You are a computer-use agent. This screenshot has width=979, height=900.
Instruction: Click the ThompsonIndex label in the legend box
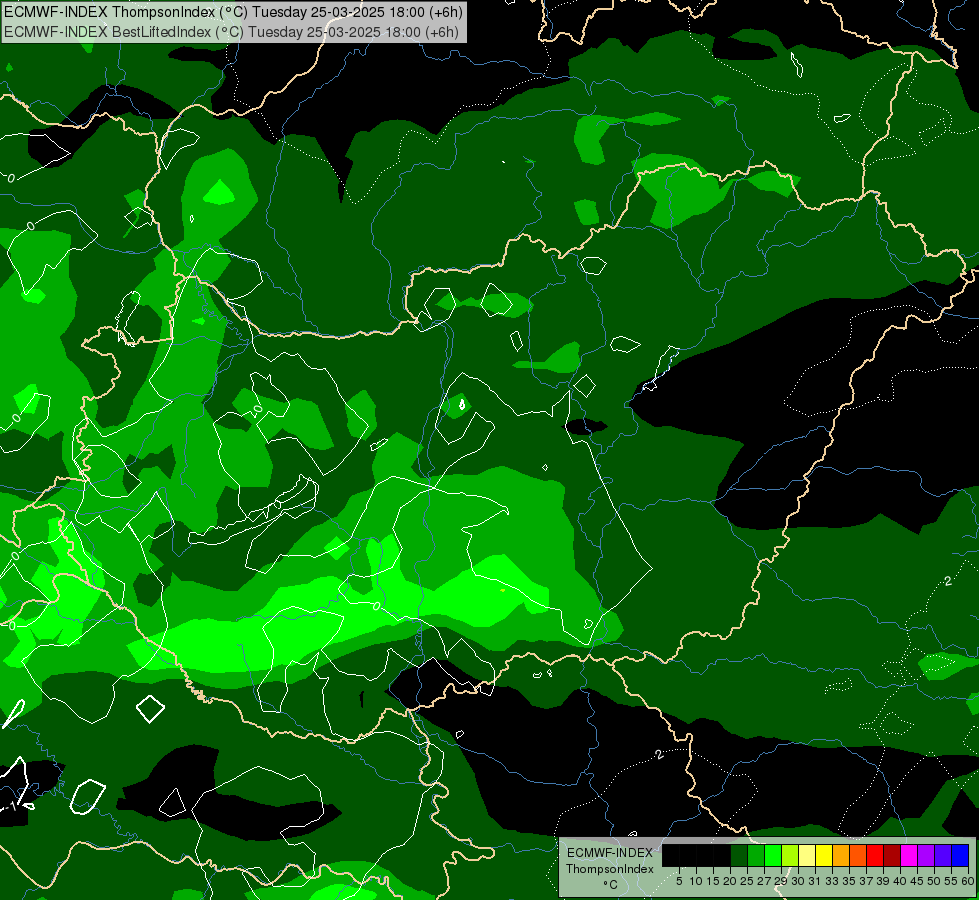tap(609, 869)
